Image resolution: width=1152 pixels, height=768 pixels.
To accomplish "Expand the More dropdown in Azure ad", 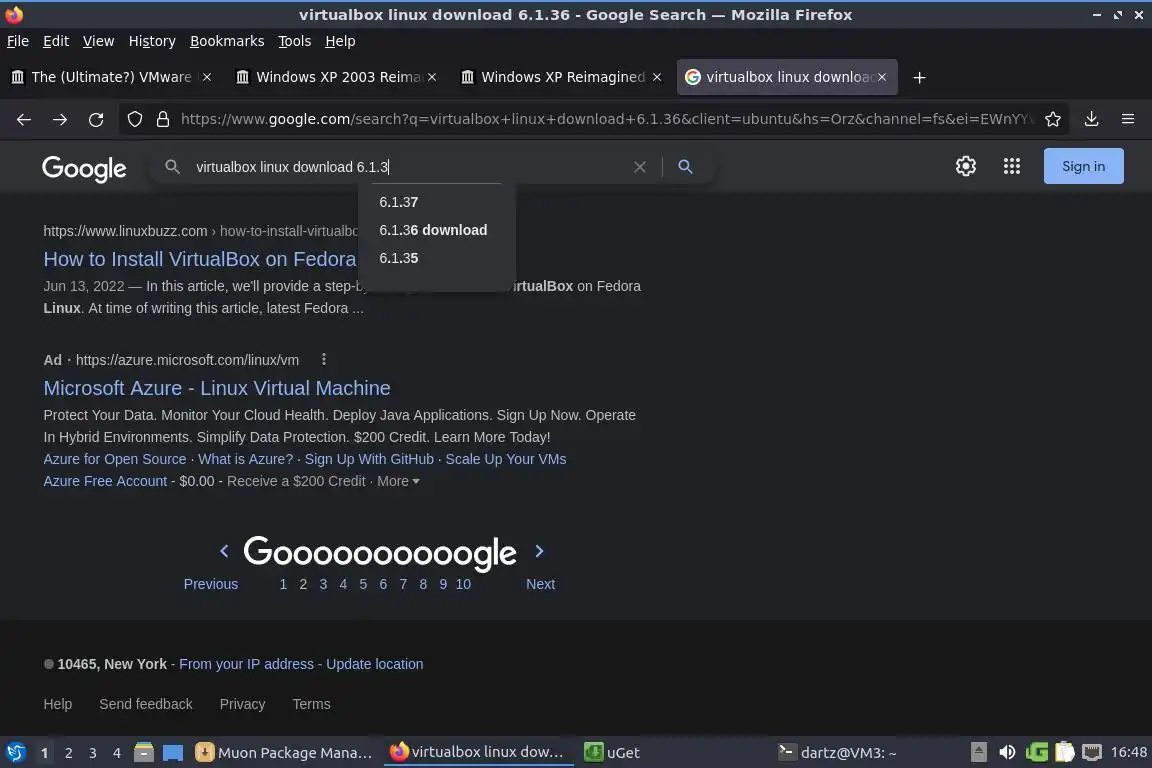I will tap(398, 481).
